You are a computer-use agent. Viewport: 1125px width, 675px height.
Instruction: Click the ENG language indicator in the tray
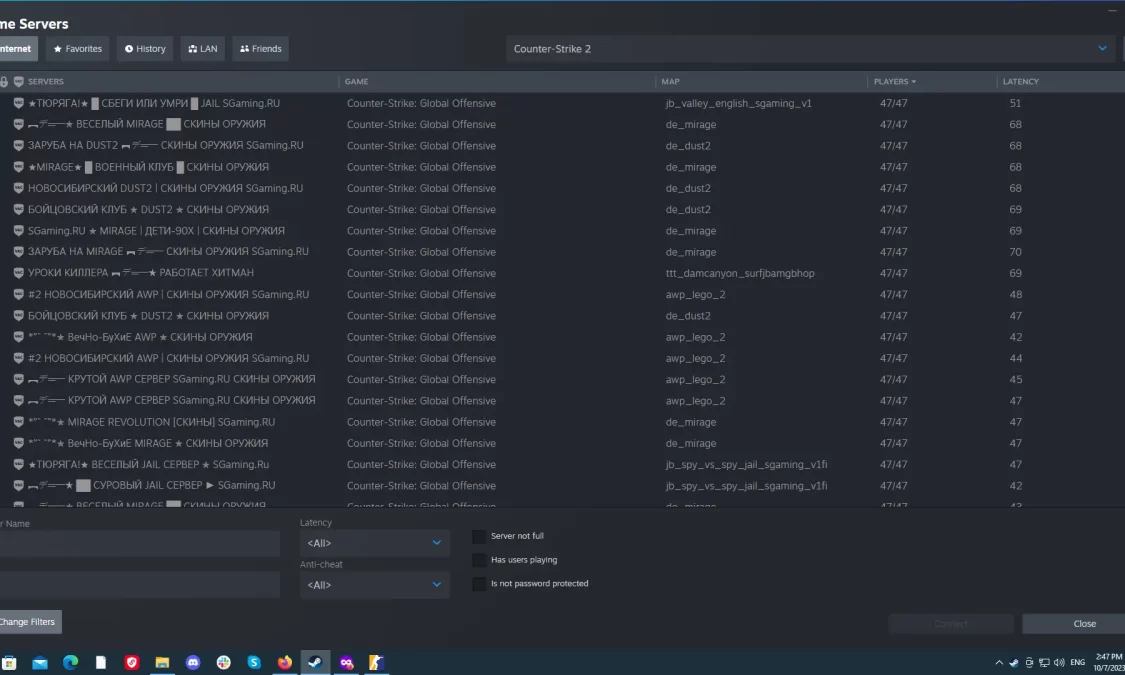point(1078,663)
